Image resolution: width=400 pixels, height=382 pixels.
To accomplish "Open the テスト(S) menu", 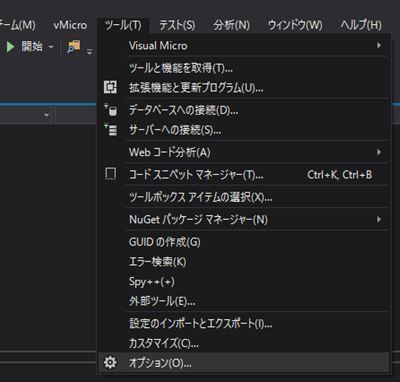I will coord(177,25).
